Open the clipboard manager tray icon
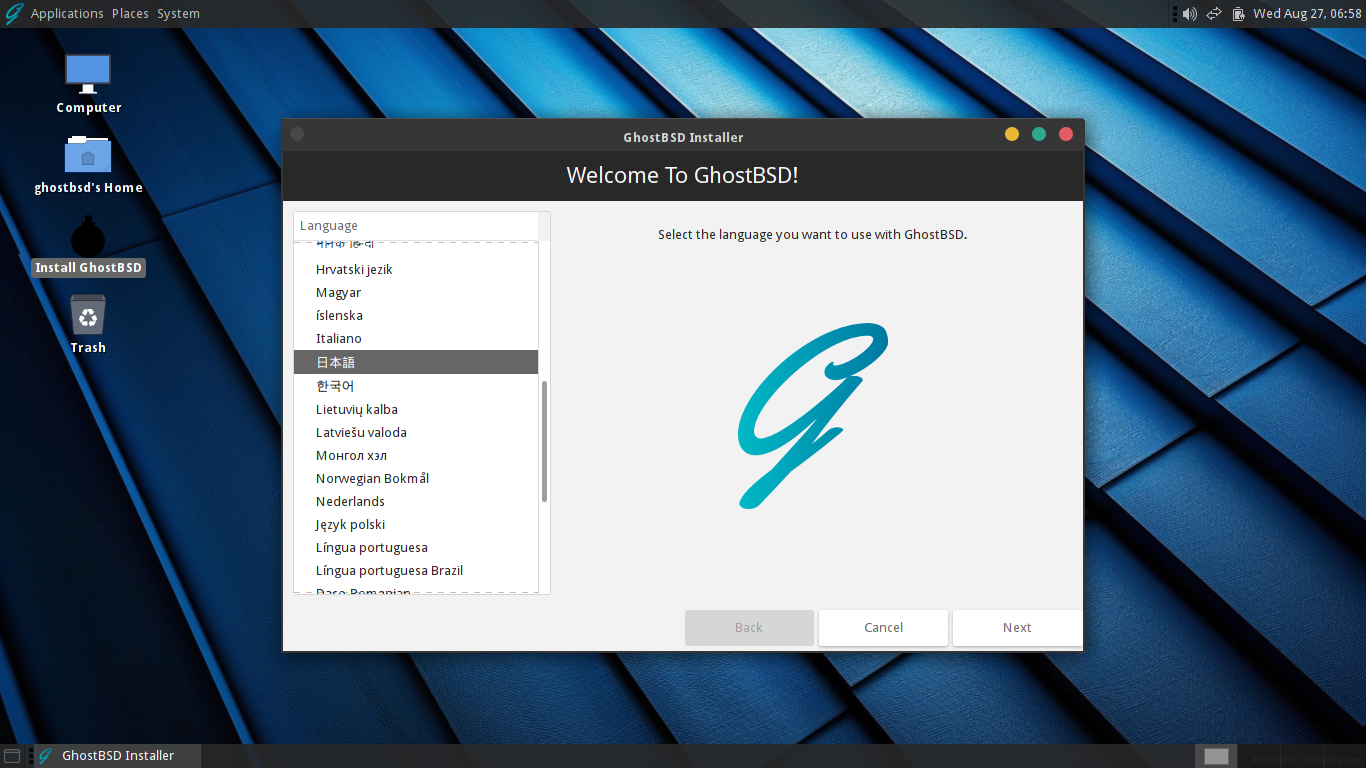The image size is (1366, 768). pyautogui.click(x=1239, y=13)
